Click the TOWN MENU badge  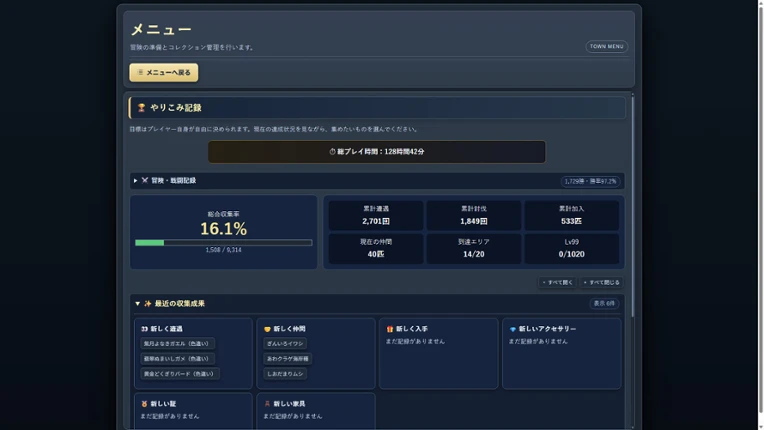point(607,46)
